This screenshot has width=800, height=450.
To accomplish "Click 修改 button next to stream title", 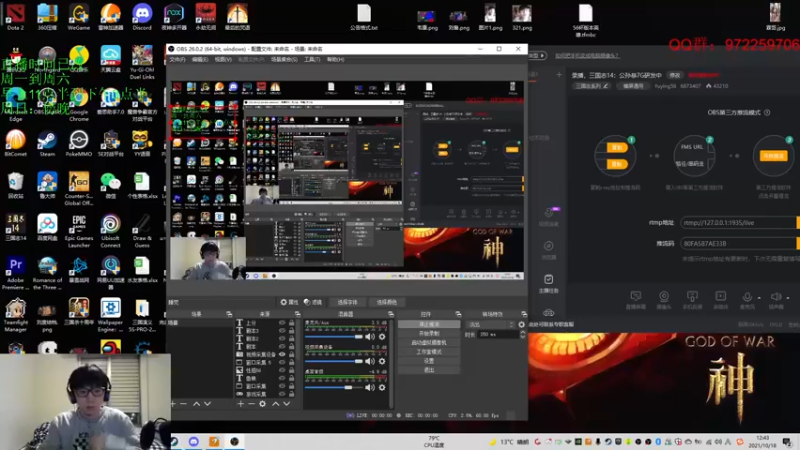I will pos(675,75).
